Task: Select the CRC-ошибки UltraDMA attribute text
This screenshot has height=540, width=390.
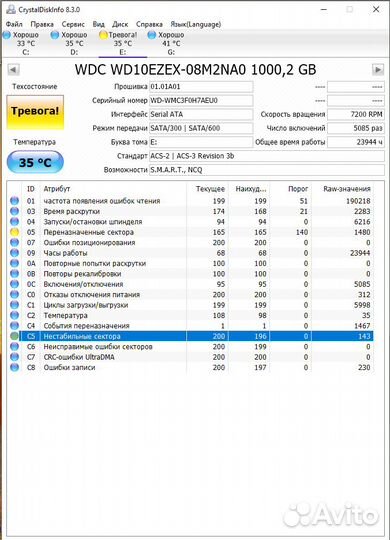Action: (x=79, y=357)
